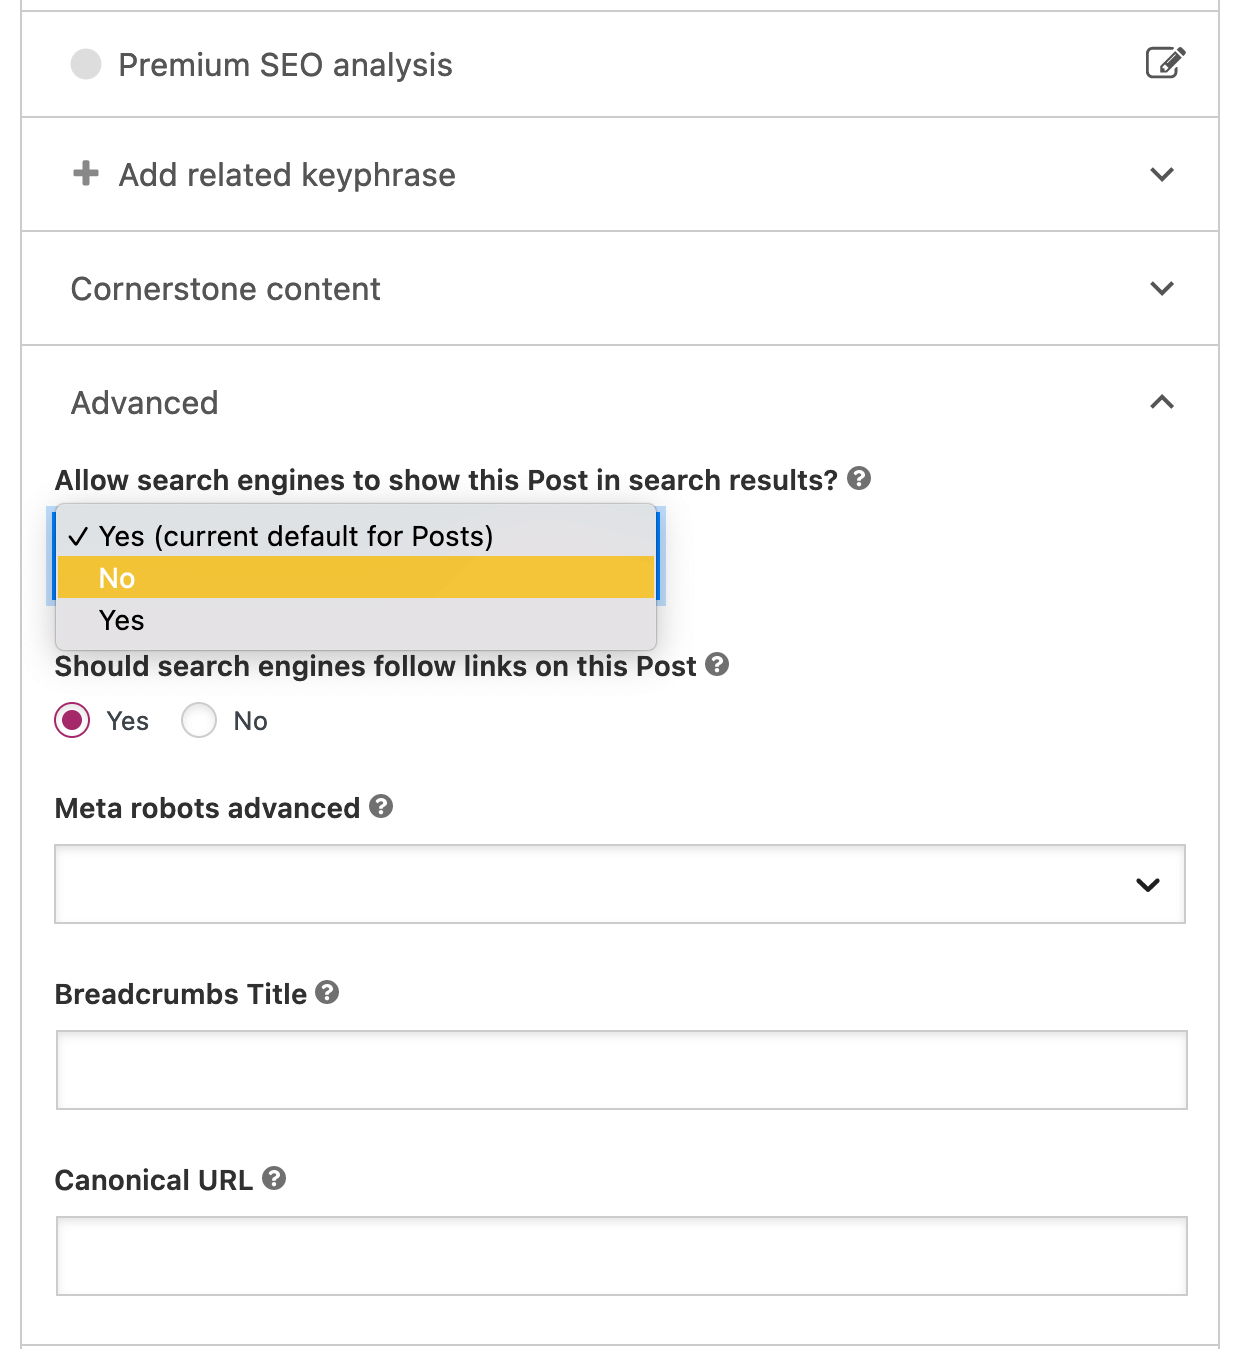Click the Premium SEO analysis label
The height and width of the screenshot is (1349, 1257).
pyautogui.click(x=286, y=63)
